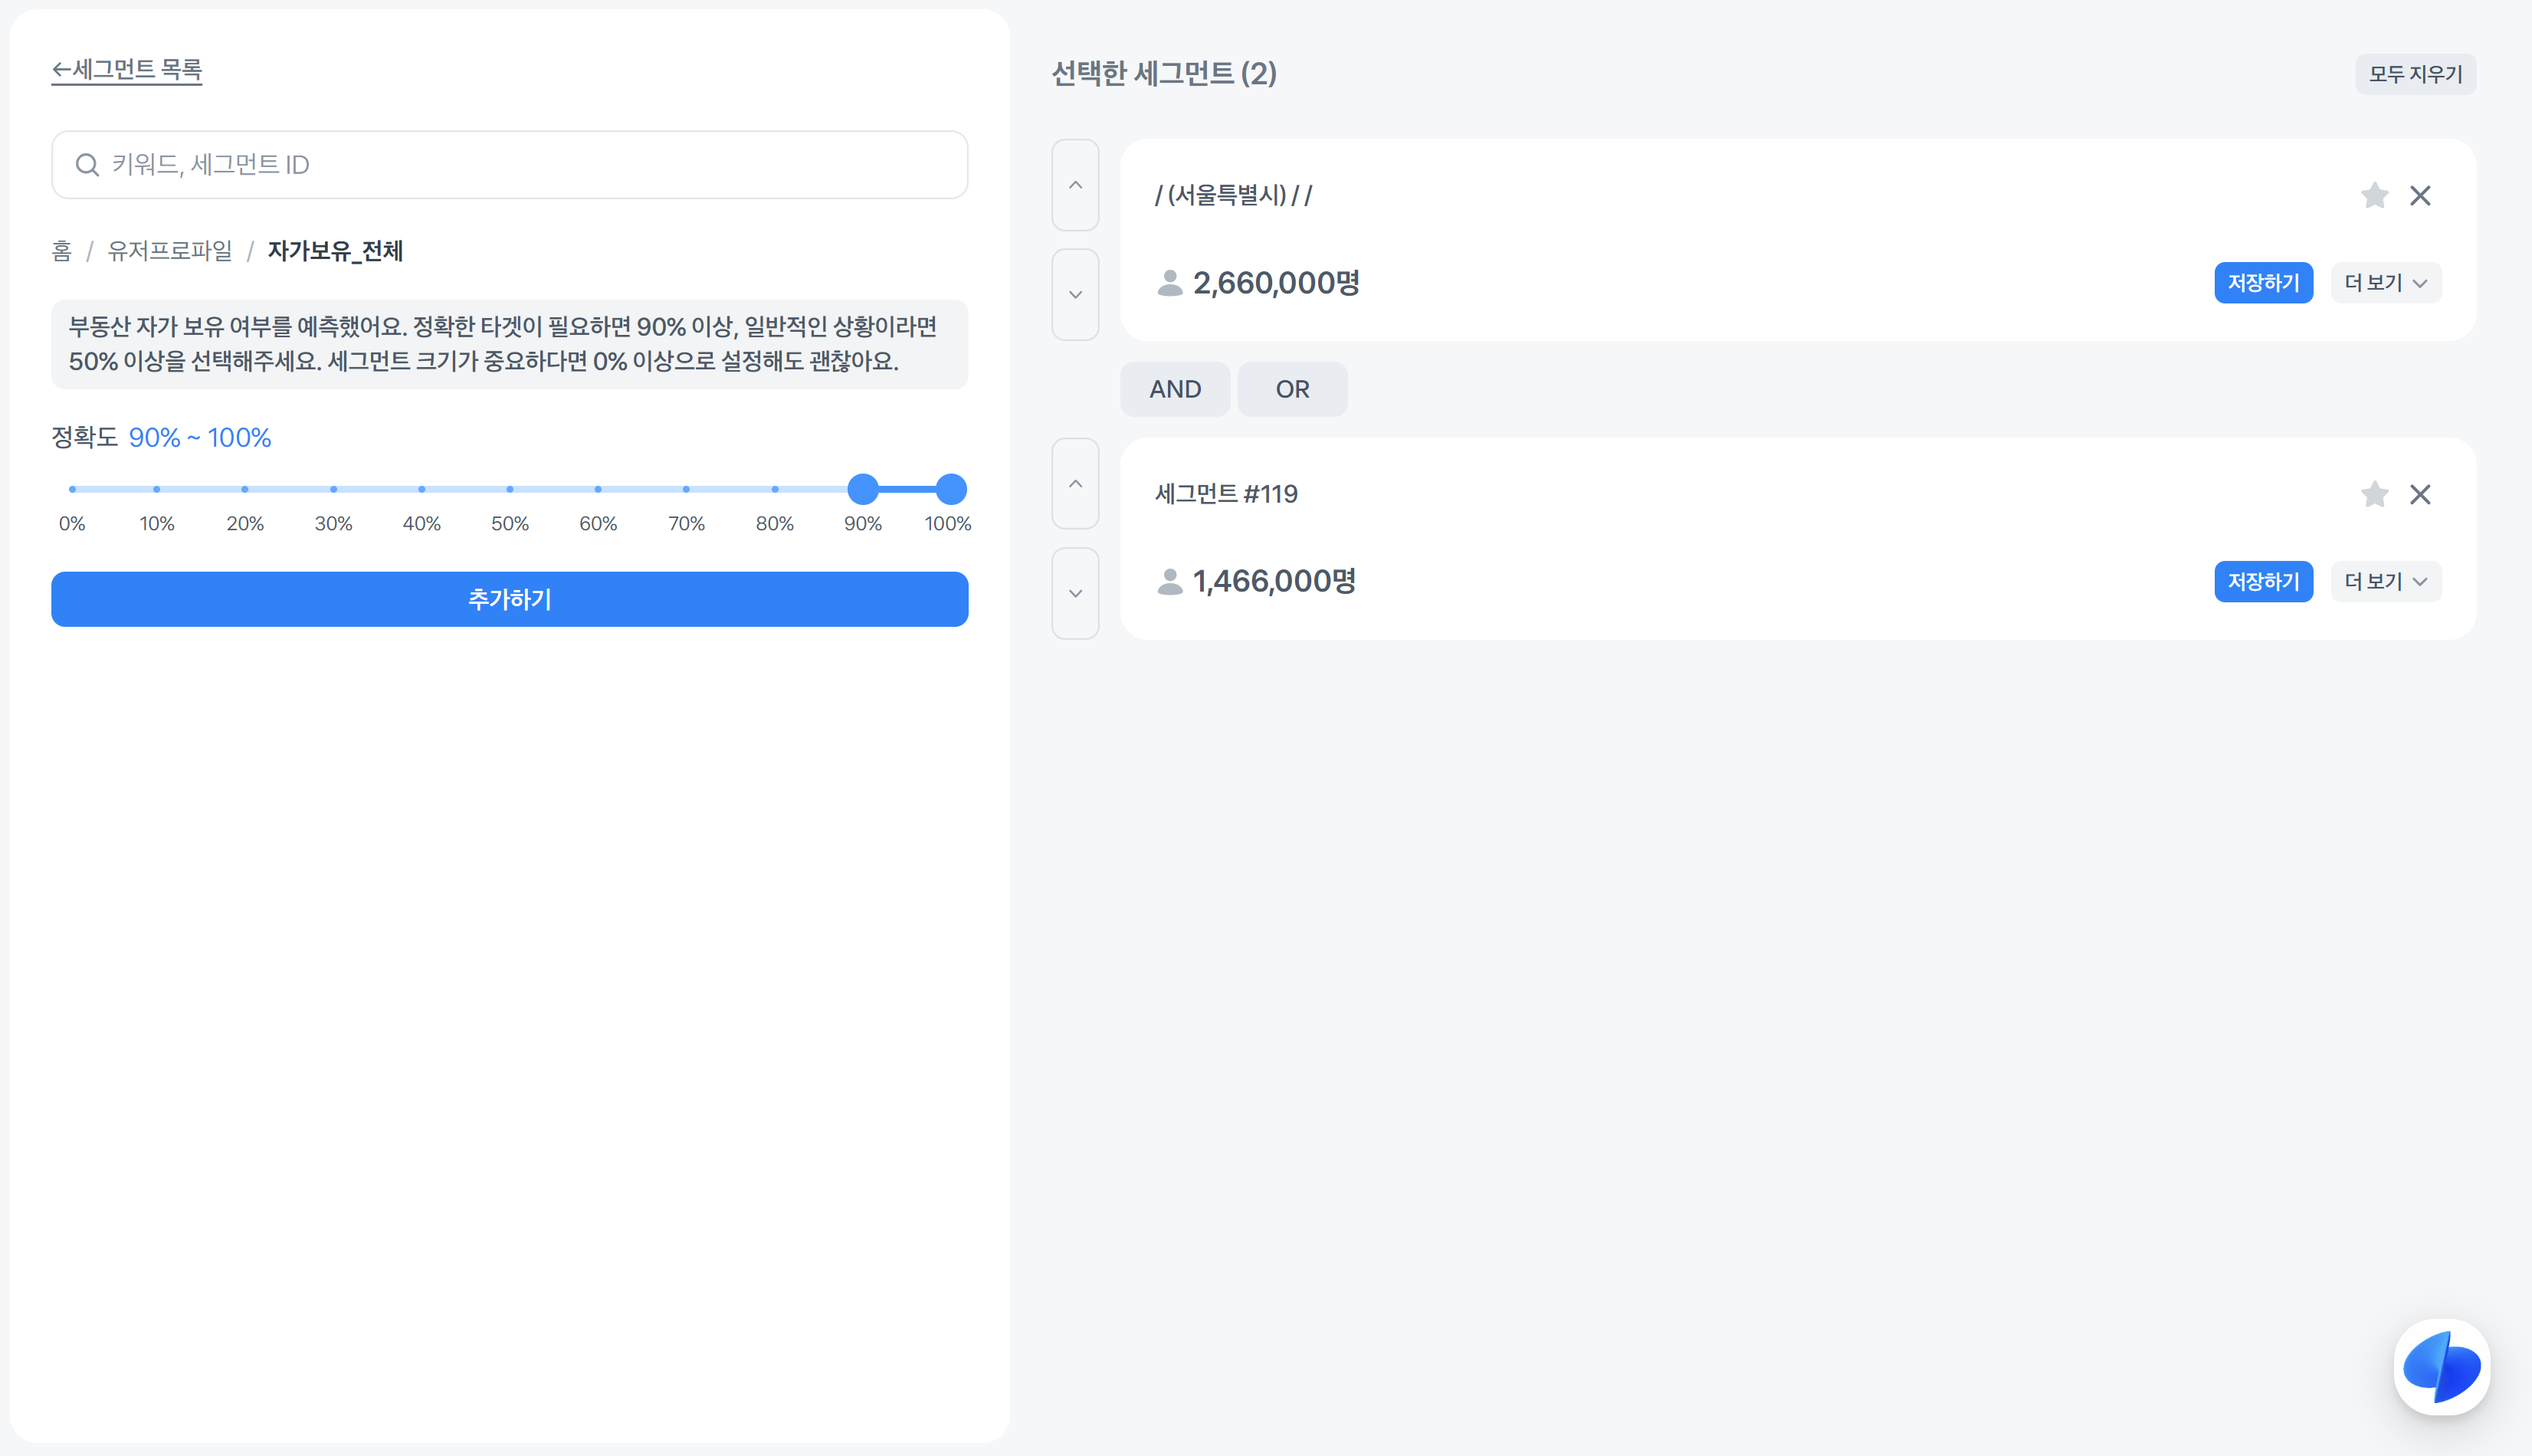
Task: Select the OR operator toggle
Action: (x=1291, y=389)
